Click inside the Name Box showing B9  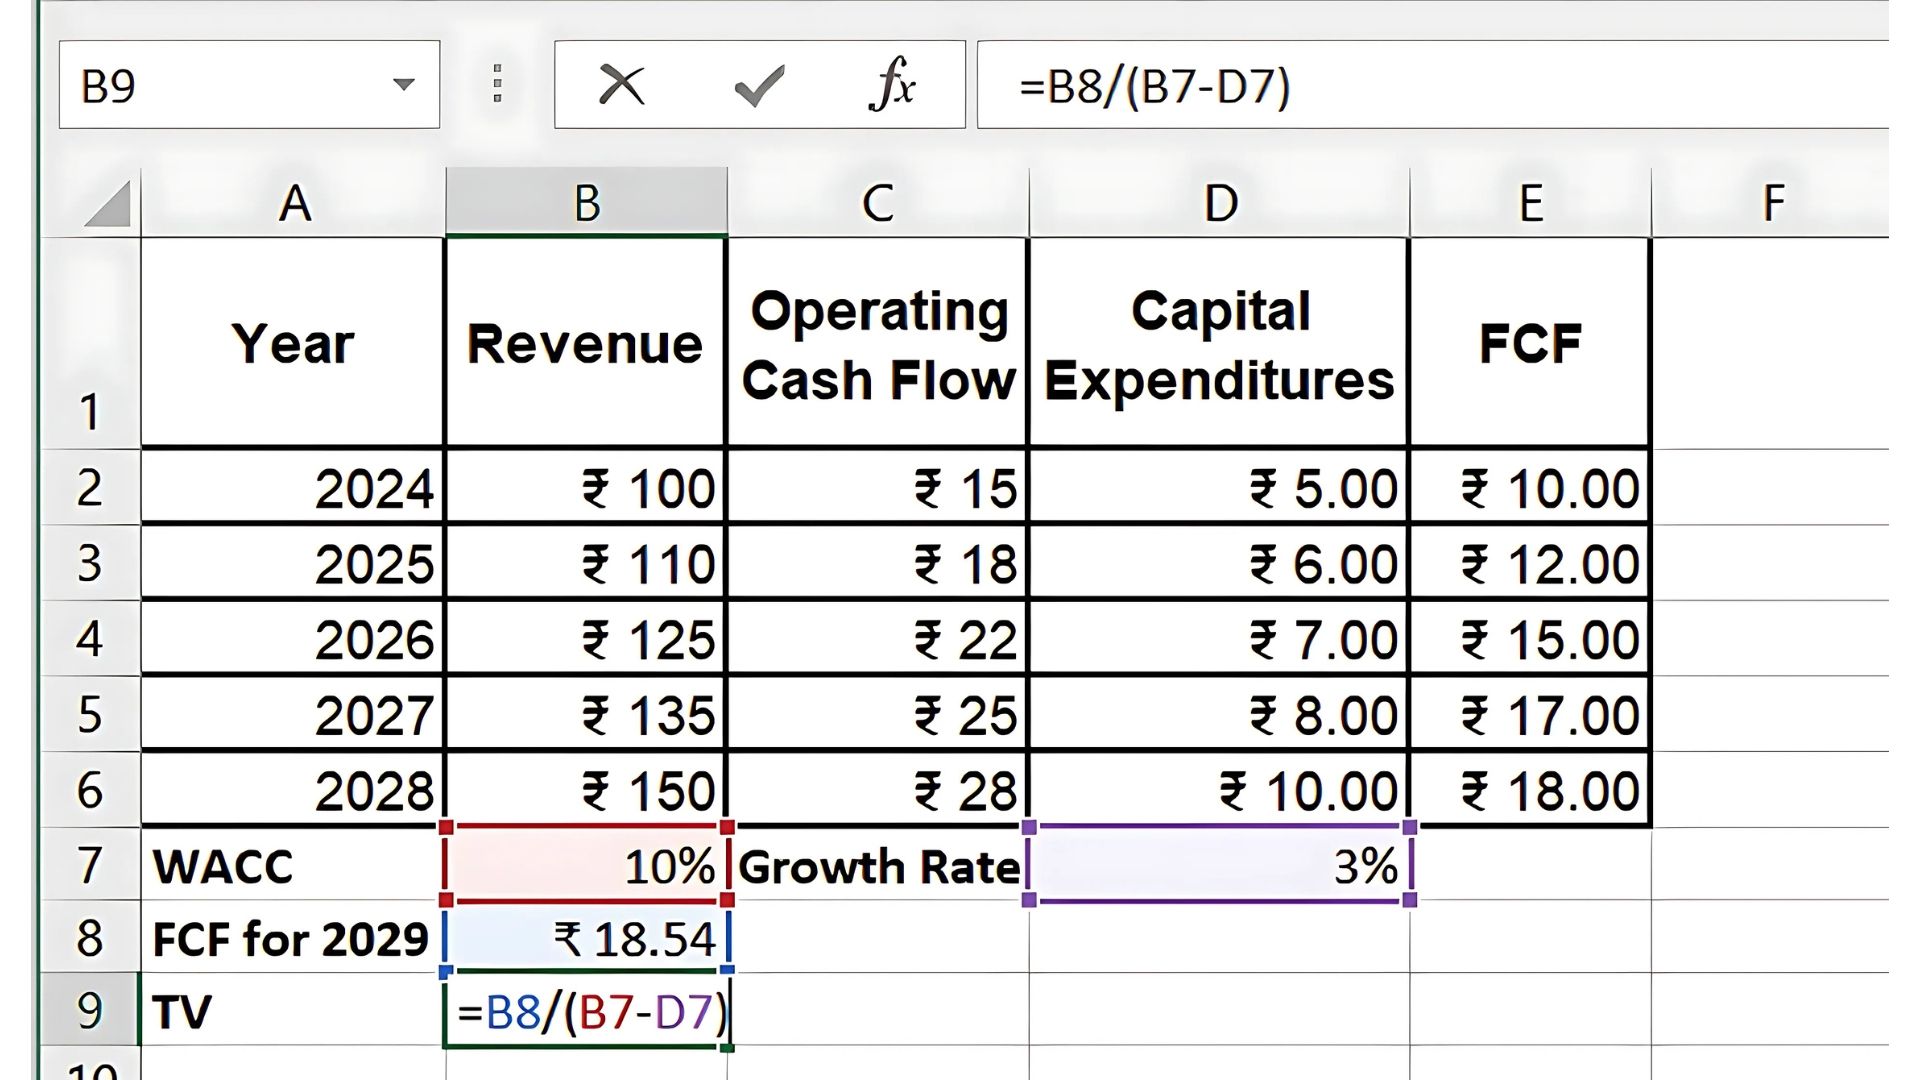(220, 86)
